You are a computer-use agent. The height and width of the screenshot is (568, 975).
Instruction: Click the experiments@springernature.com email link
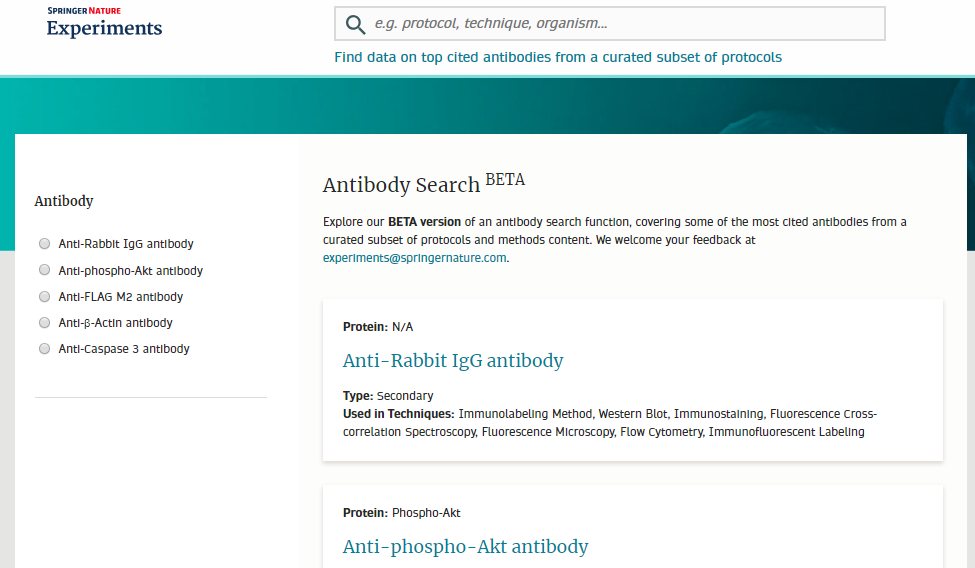(415, 258)
